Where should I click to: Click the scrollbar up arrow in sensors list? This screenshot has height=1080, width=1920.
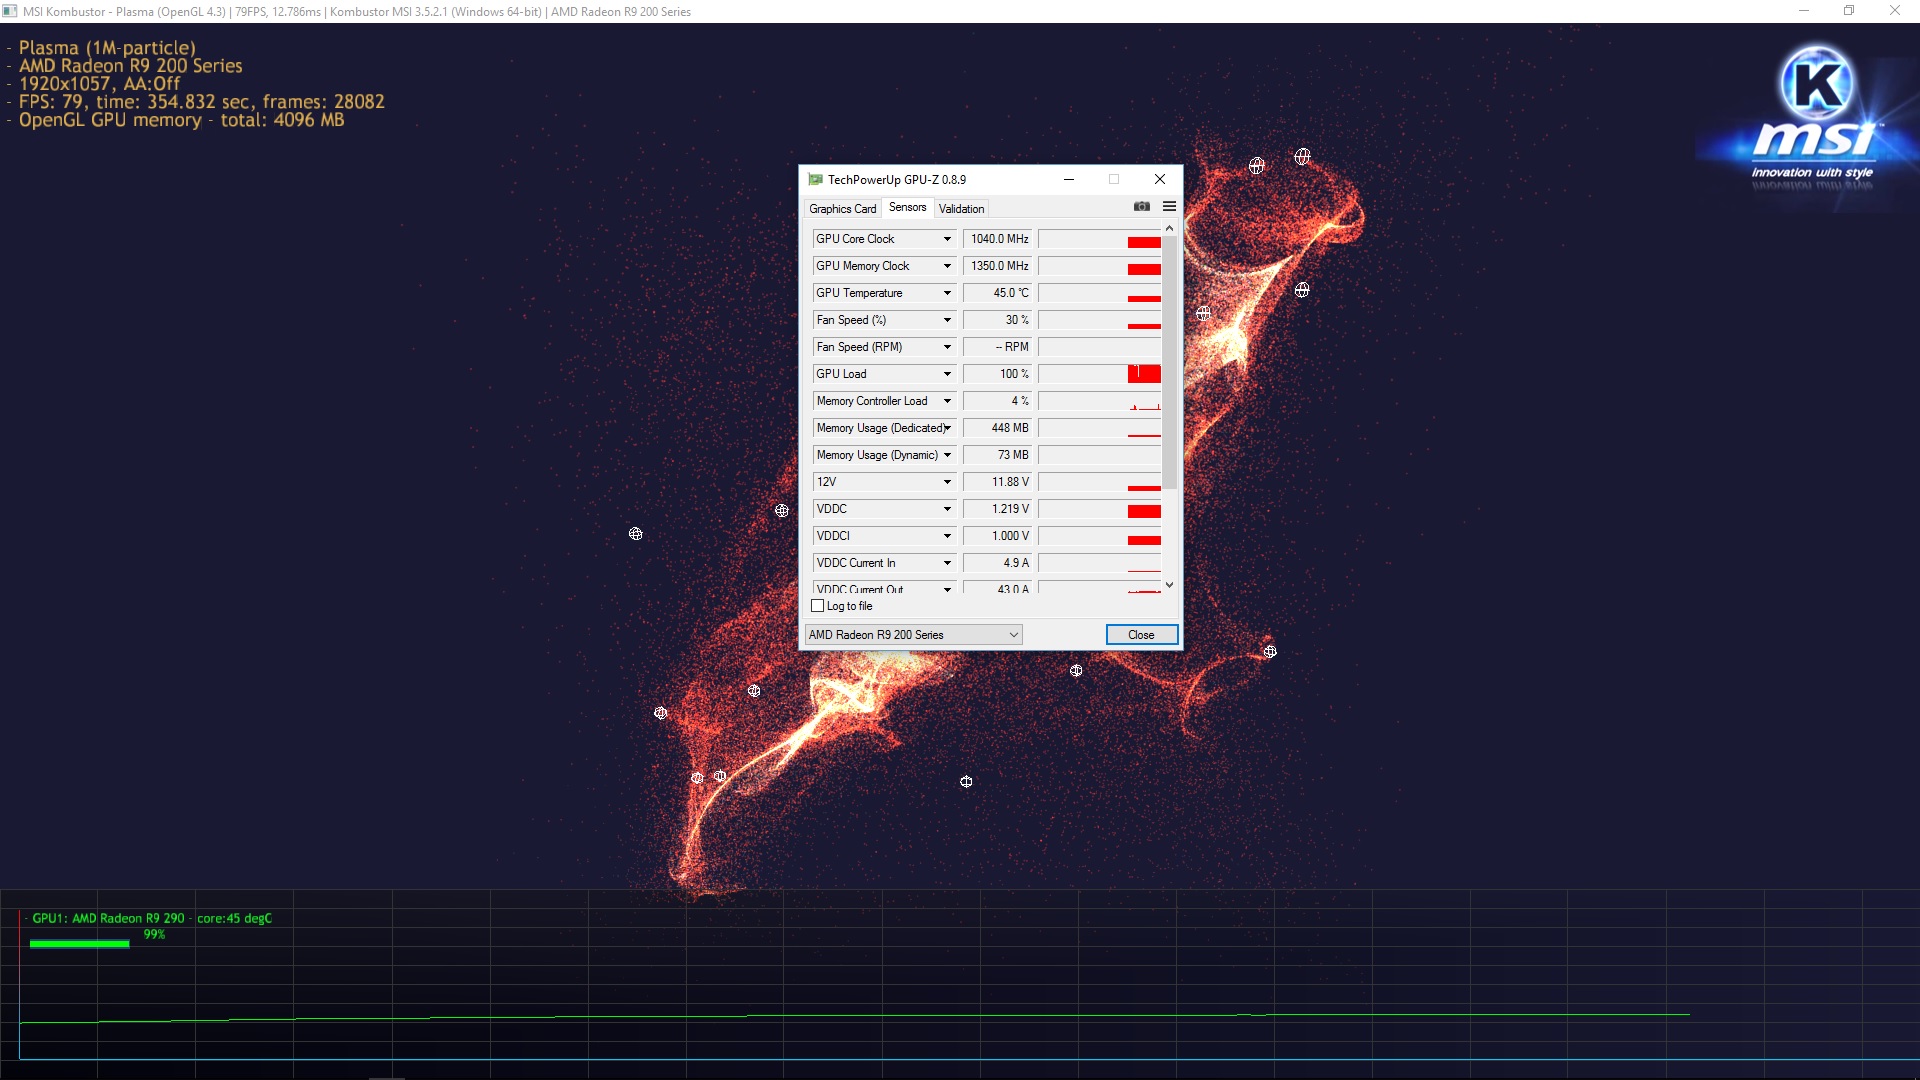coord(1169,229)
